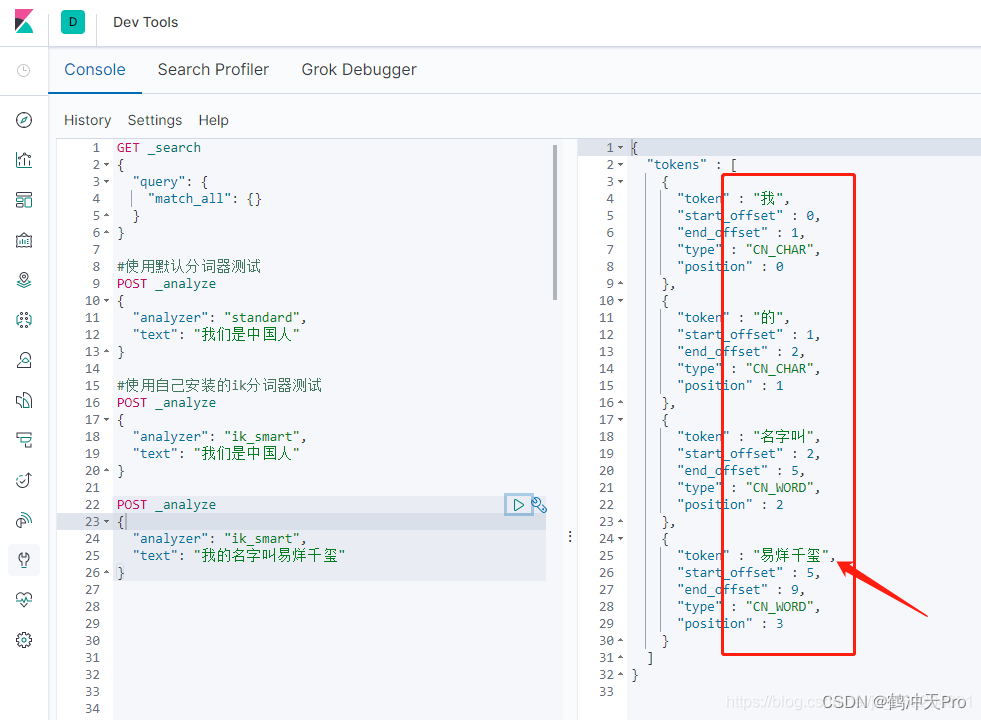Open Management via the gear icon
The image size is (981, 720).
(24, 640)
